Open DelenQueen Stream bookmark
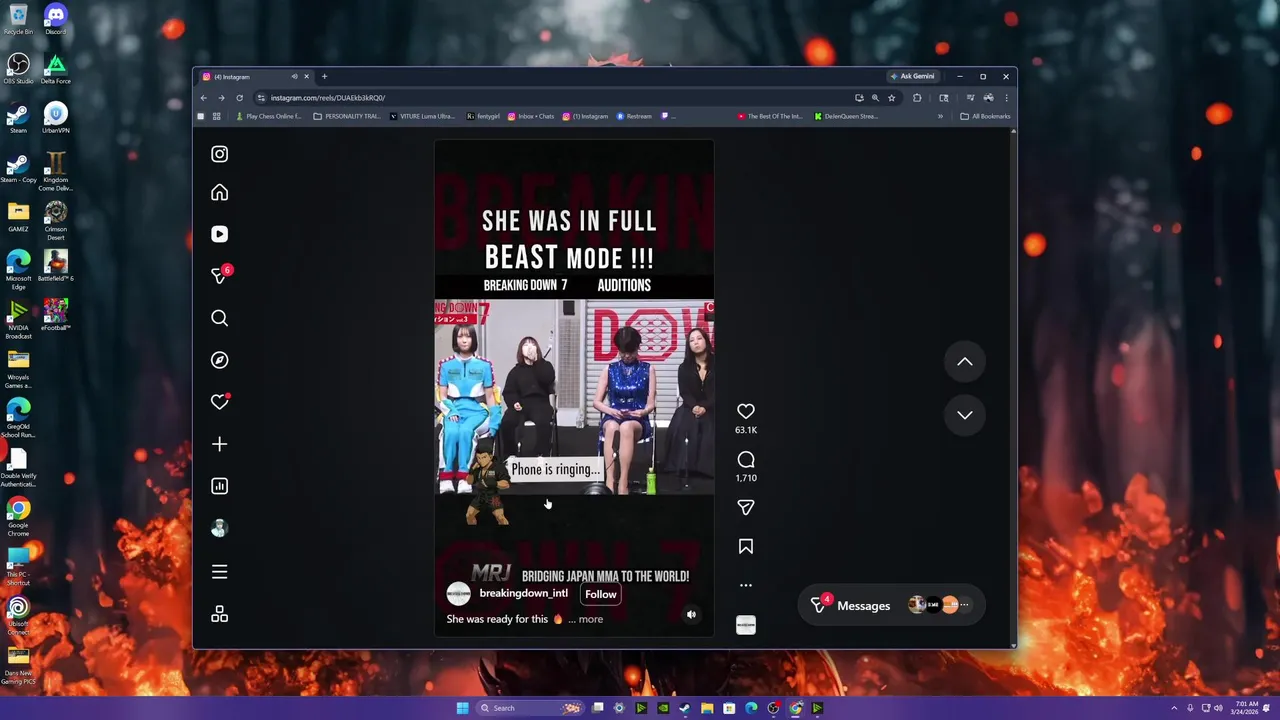Screen dimensions: 1280x720 846,116
